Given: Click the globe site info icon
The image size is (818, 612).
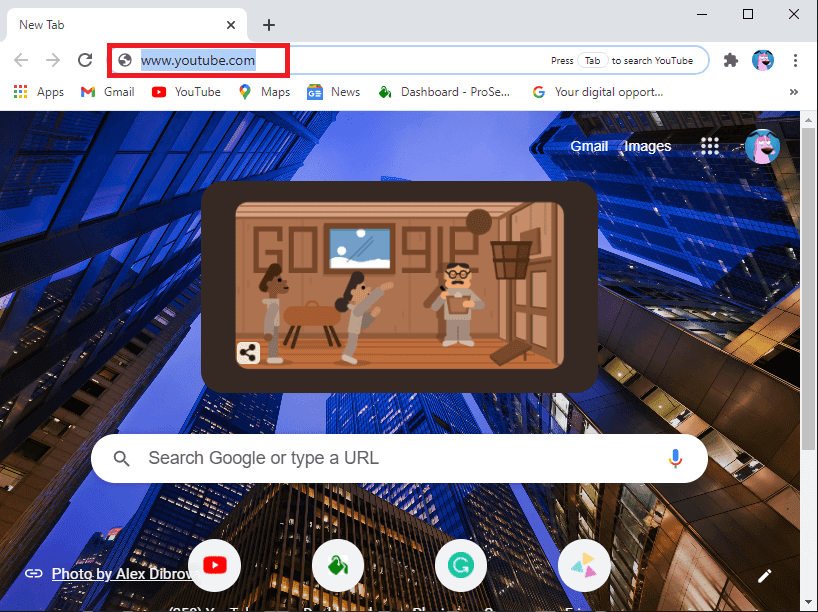Looking at the screenshot, I should point(125,60).
